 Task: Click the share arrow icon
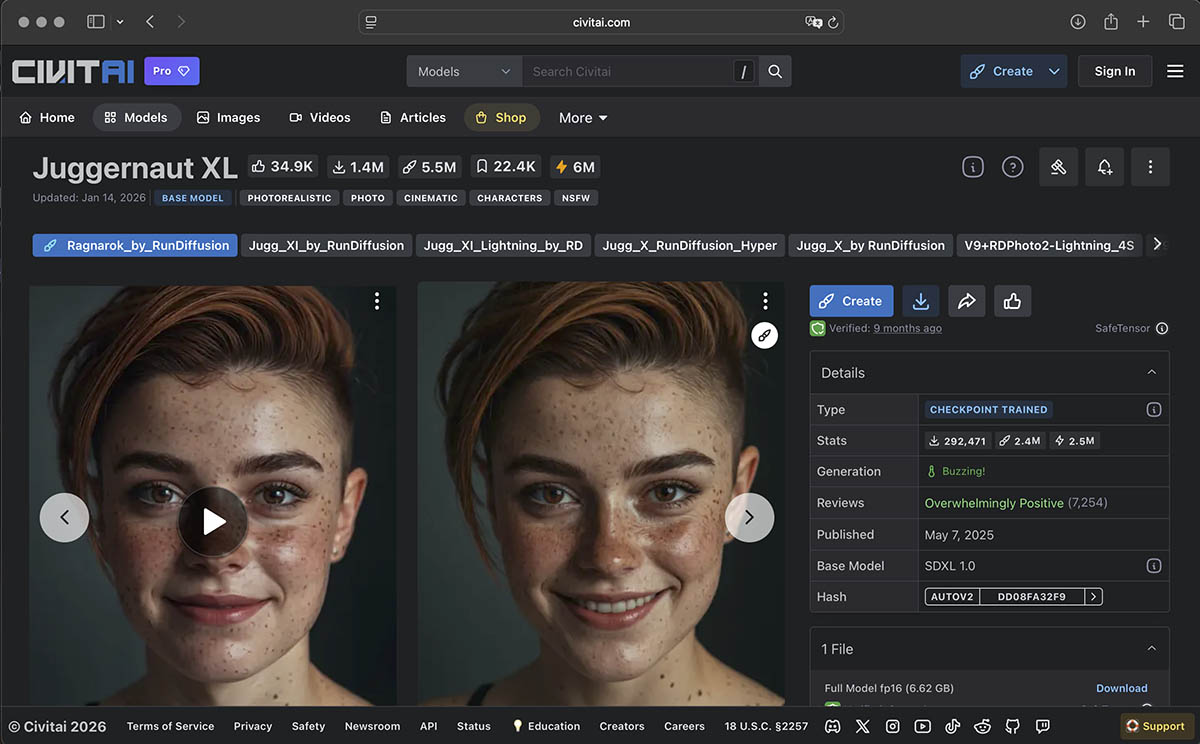coord(966,301)
